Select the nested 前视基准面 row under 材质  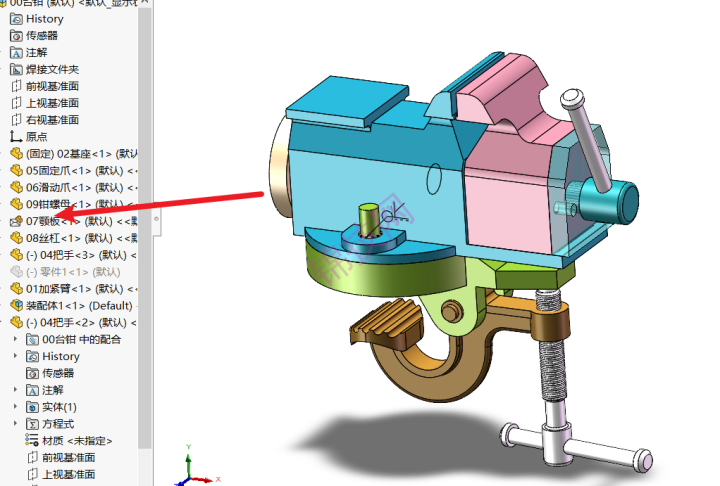62,458
